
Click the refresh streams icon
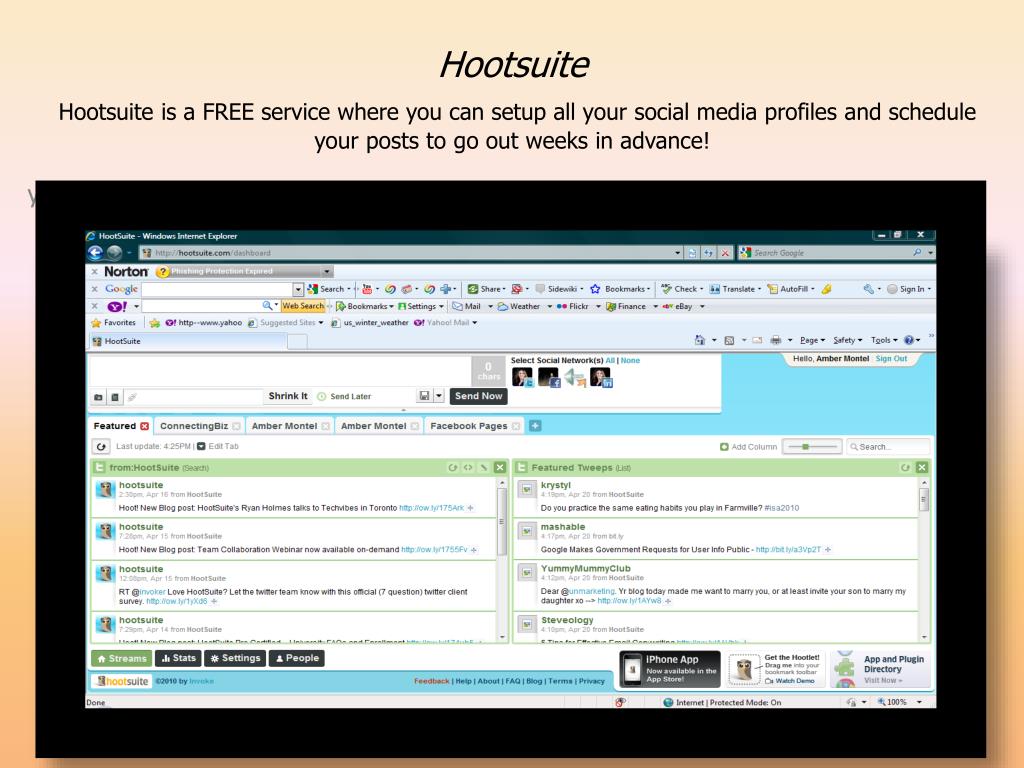(x=101, y=447)
